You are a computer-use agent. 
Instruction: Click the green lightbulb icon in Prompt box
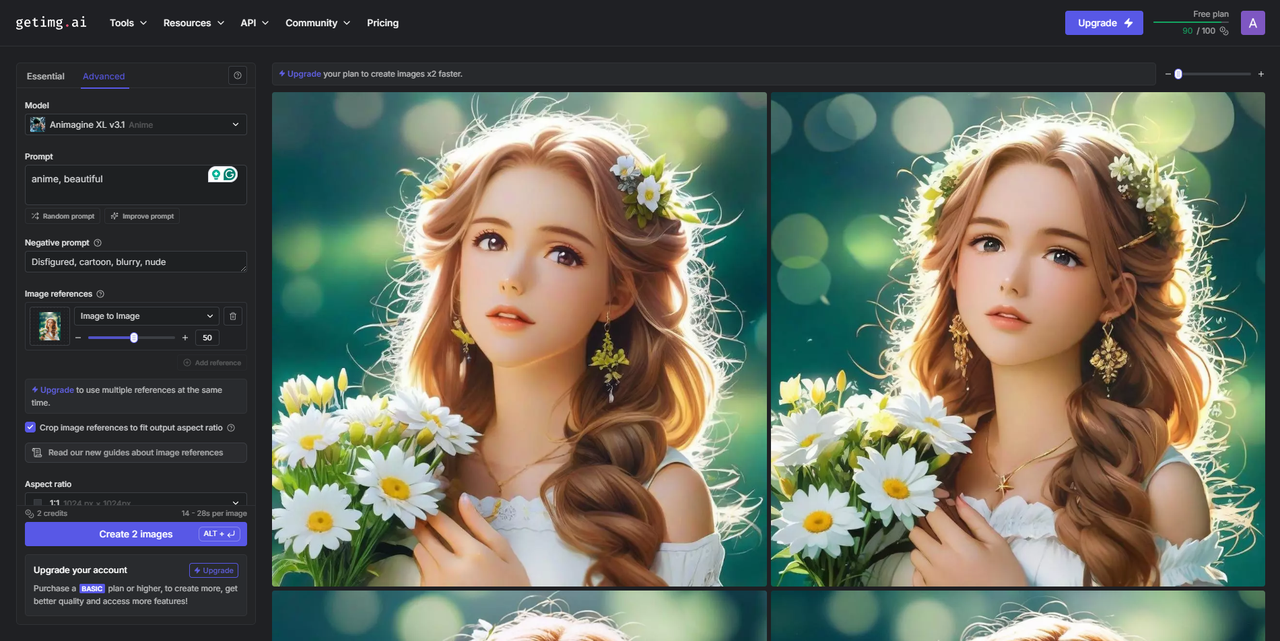click(215, 175)
